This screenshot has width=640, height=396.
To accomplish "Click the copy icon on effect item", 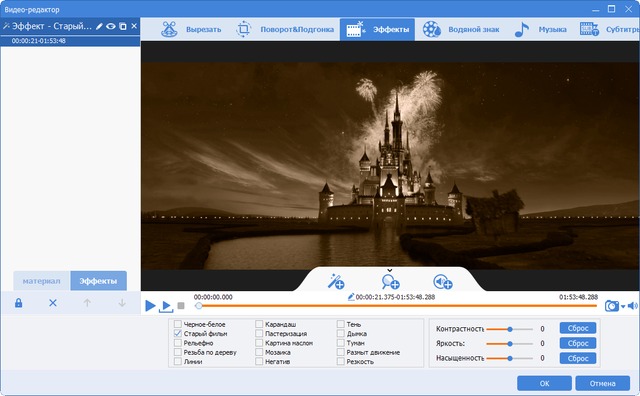I will click(123, 26).
